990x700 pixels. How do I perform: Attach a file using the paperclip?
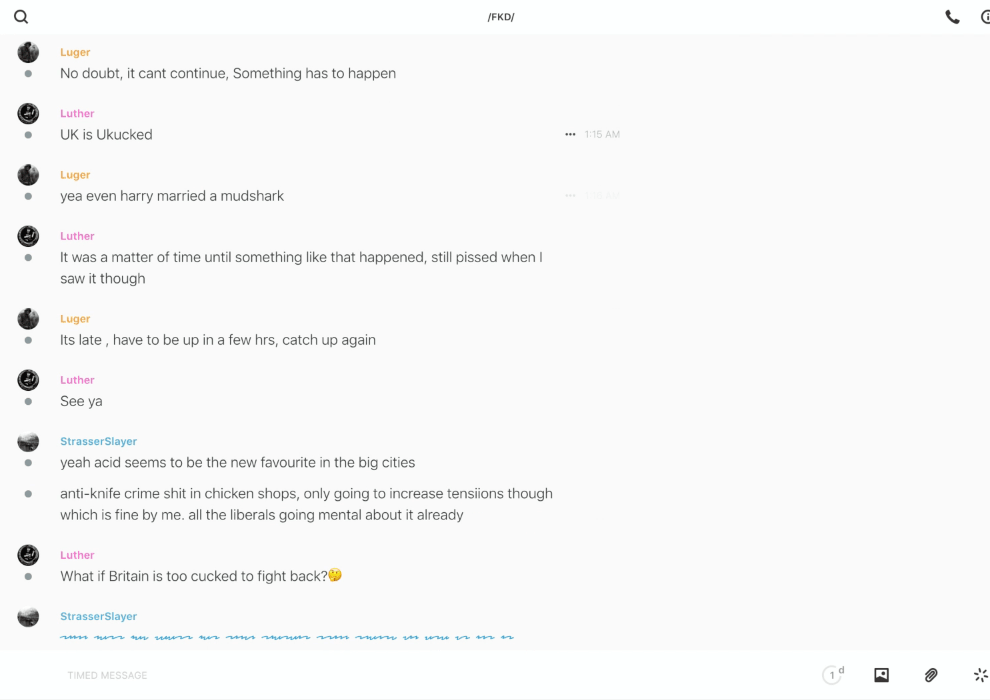tap(931, 675)
